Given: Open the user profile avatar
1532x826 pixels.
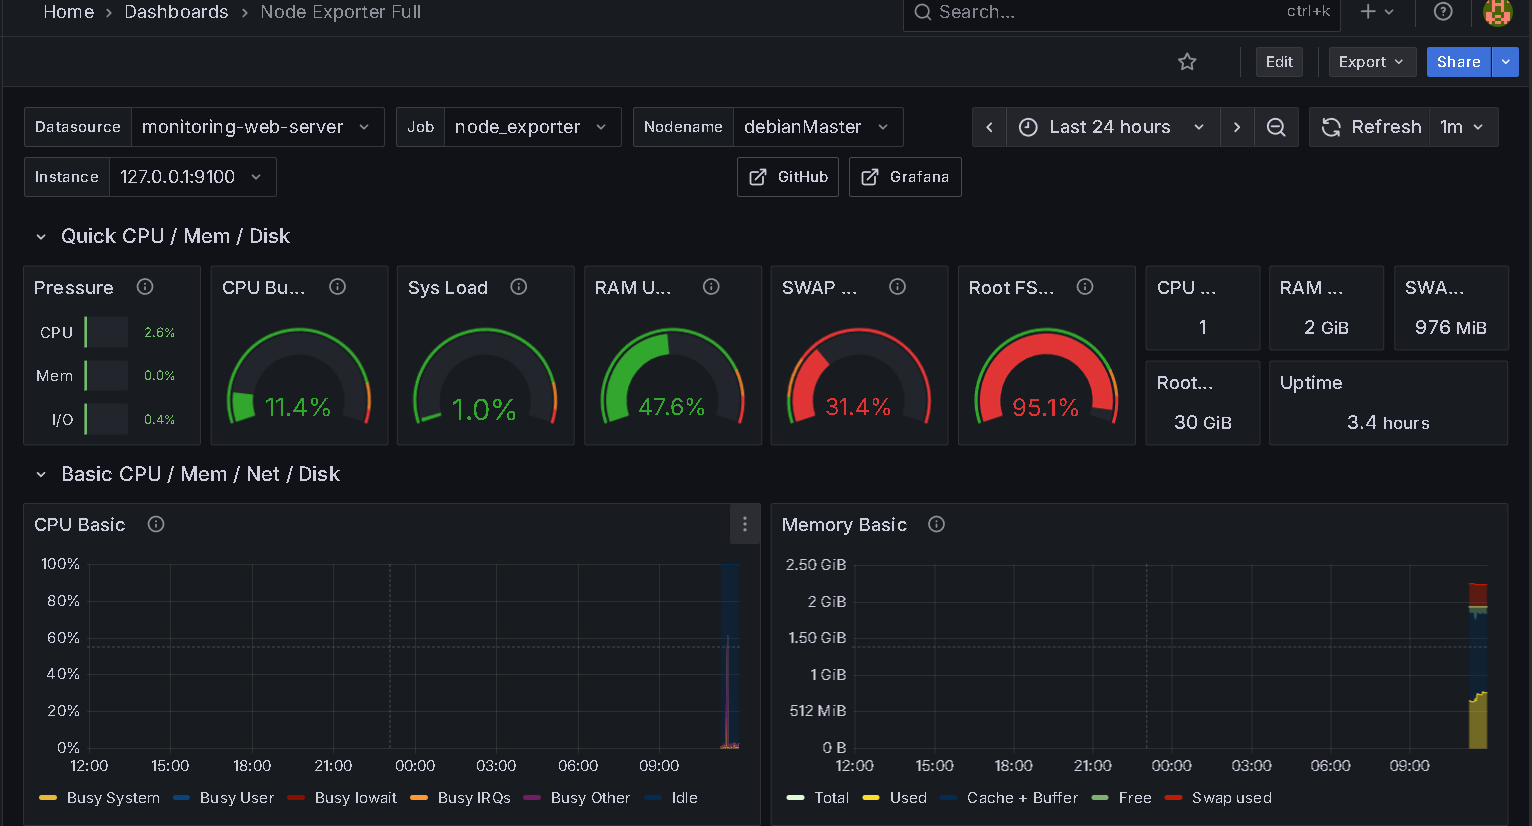Looking at the screenshot, I should pos(1497,12).
